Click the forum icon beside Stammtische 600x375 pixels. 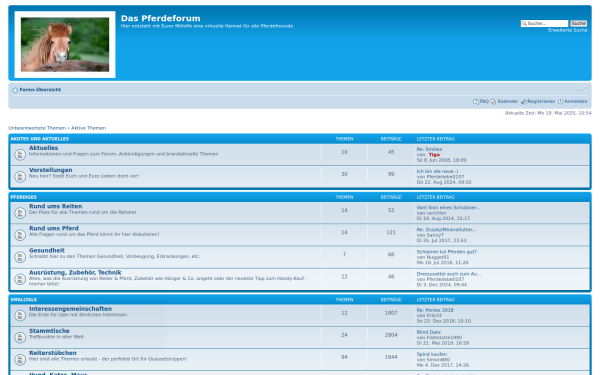pos(20,338)
